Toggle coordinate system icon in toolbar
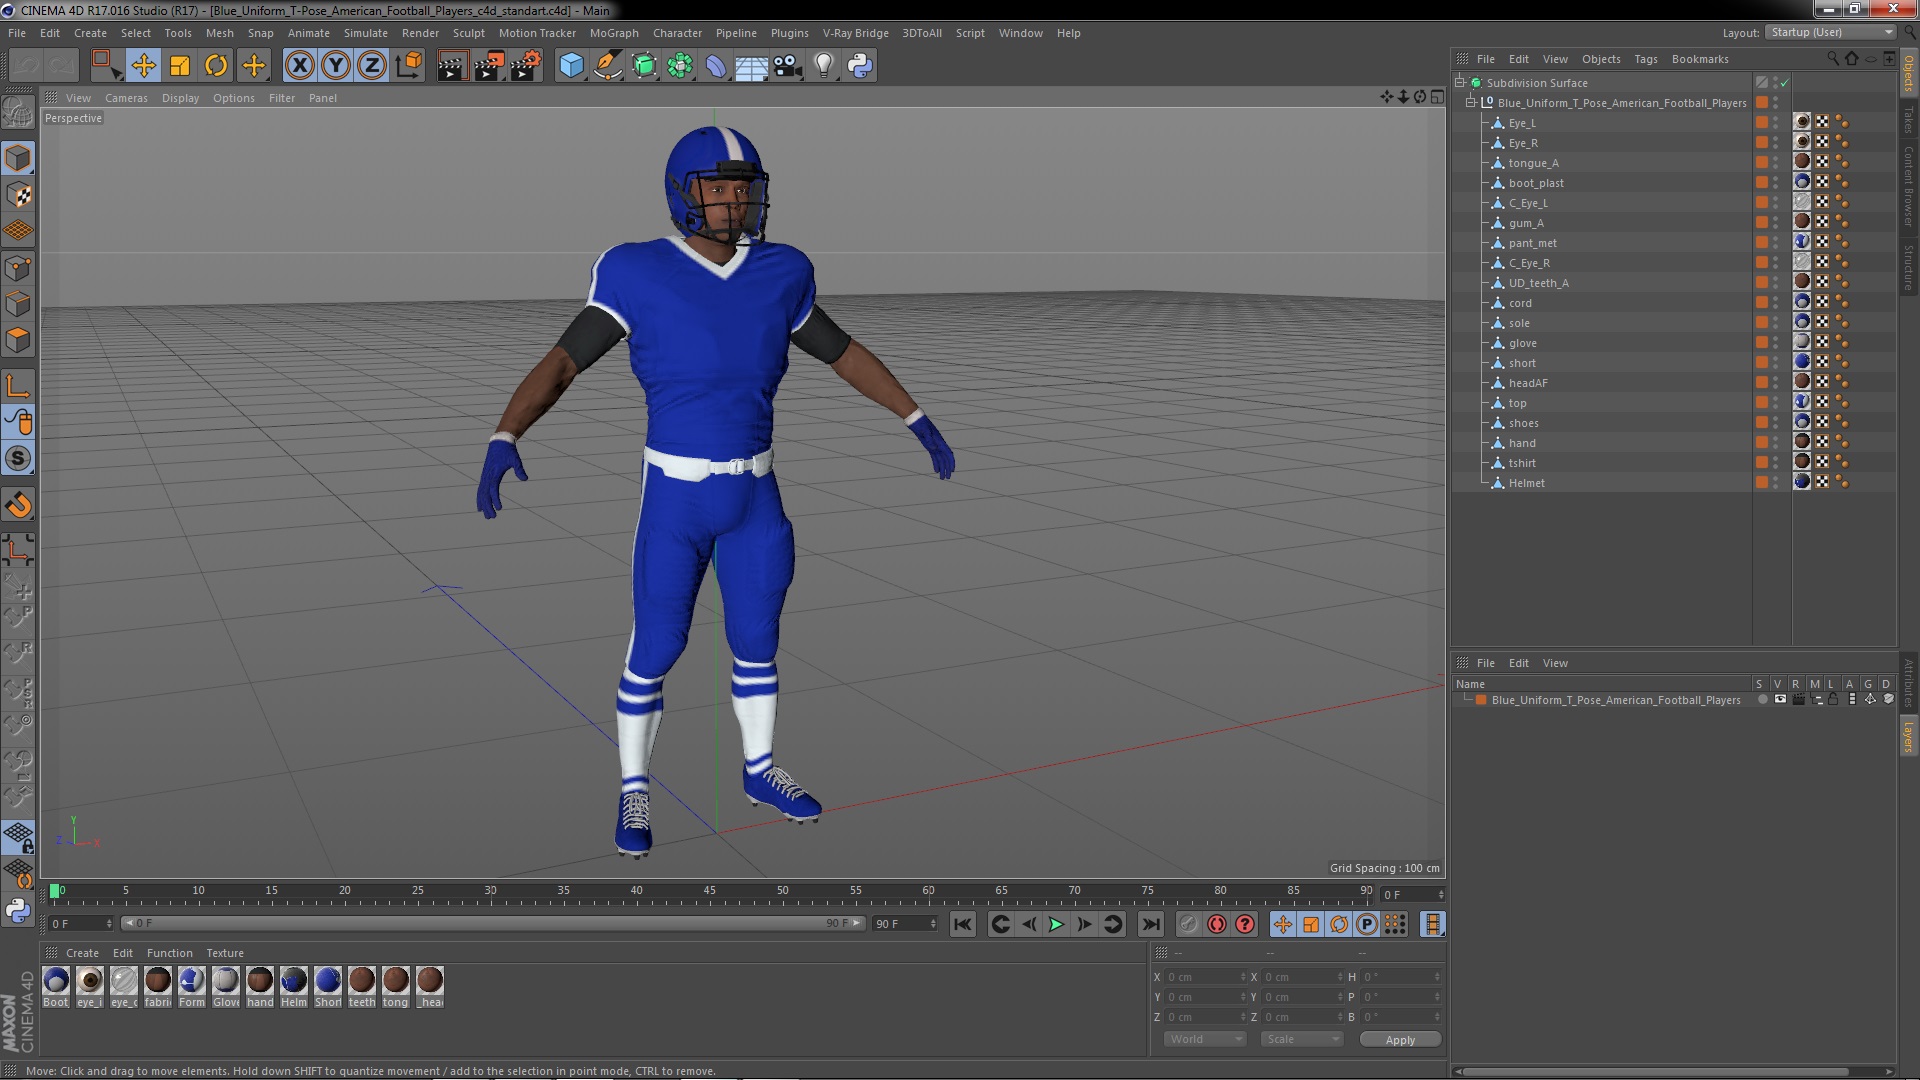The image size is (1920, 1080). coord(408,66)
